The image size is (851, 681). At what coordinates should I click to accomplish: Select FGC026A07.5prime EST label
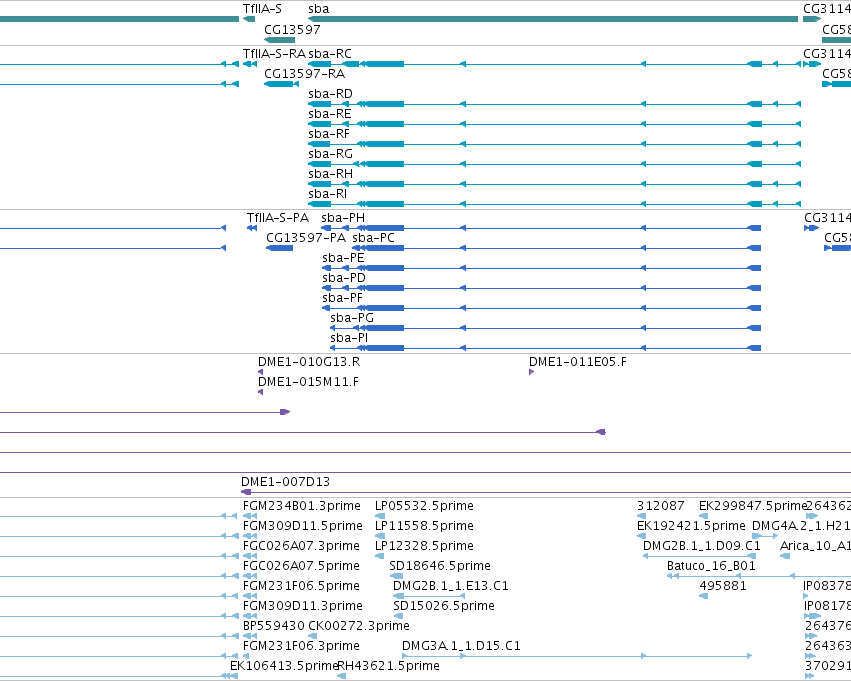point(301,567)
